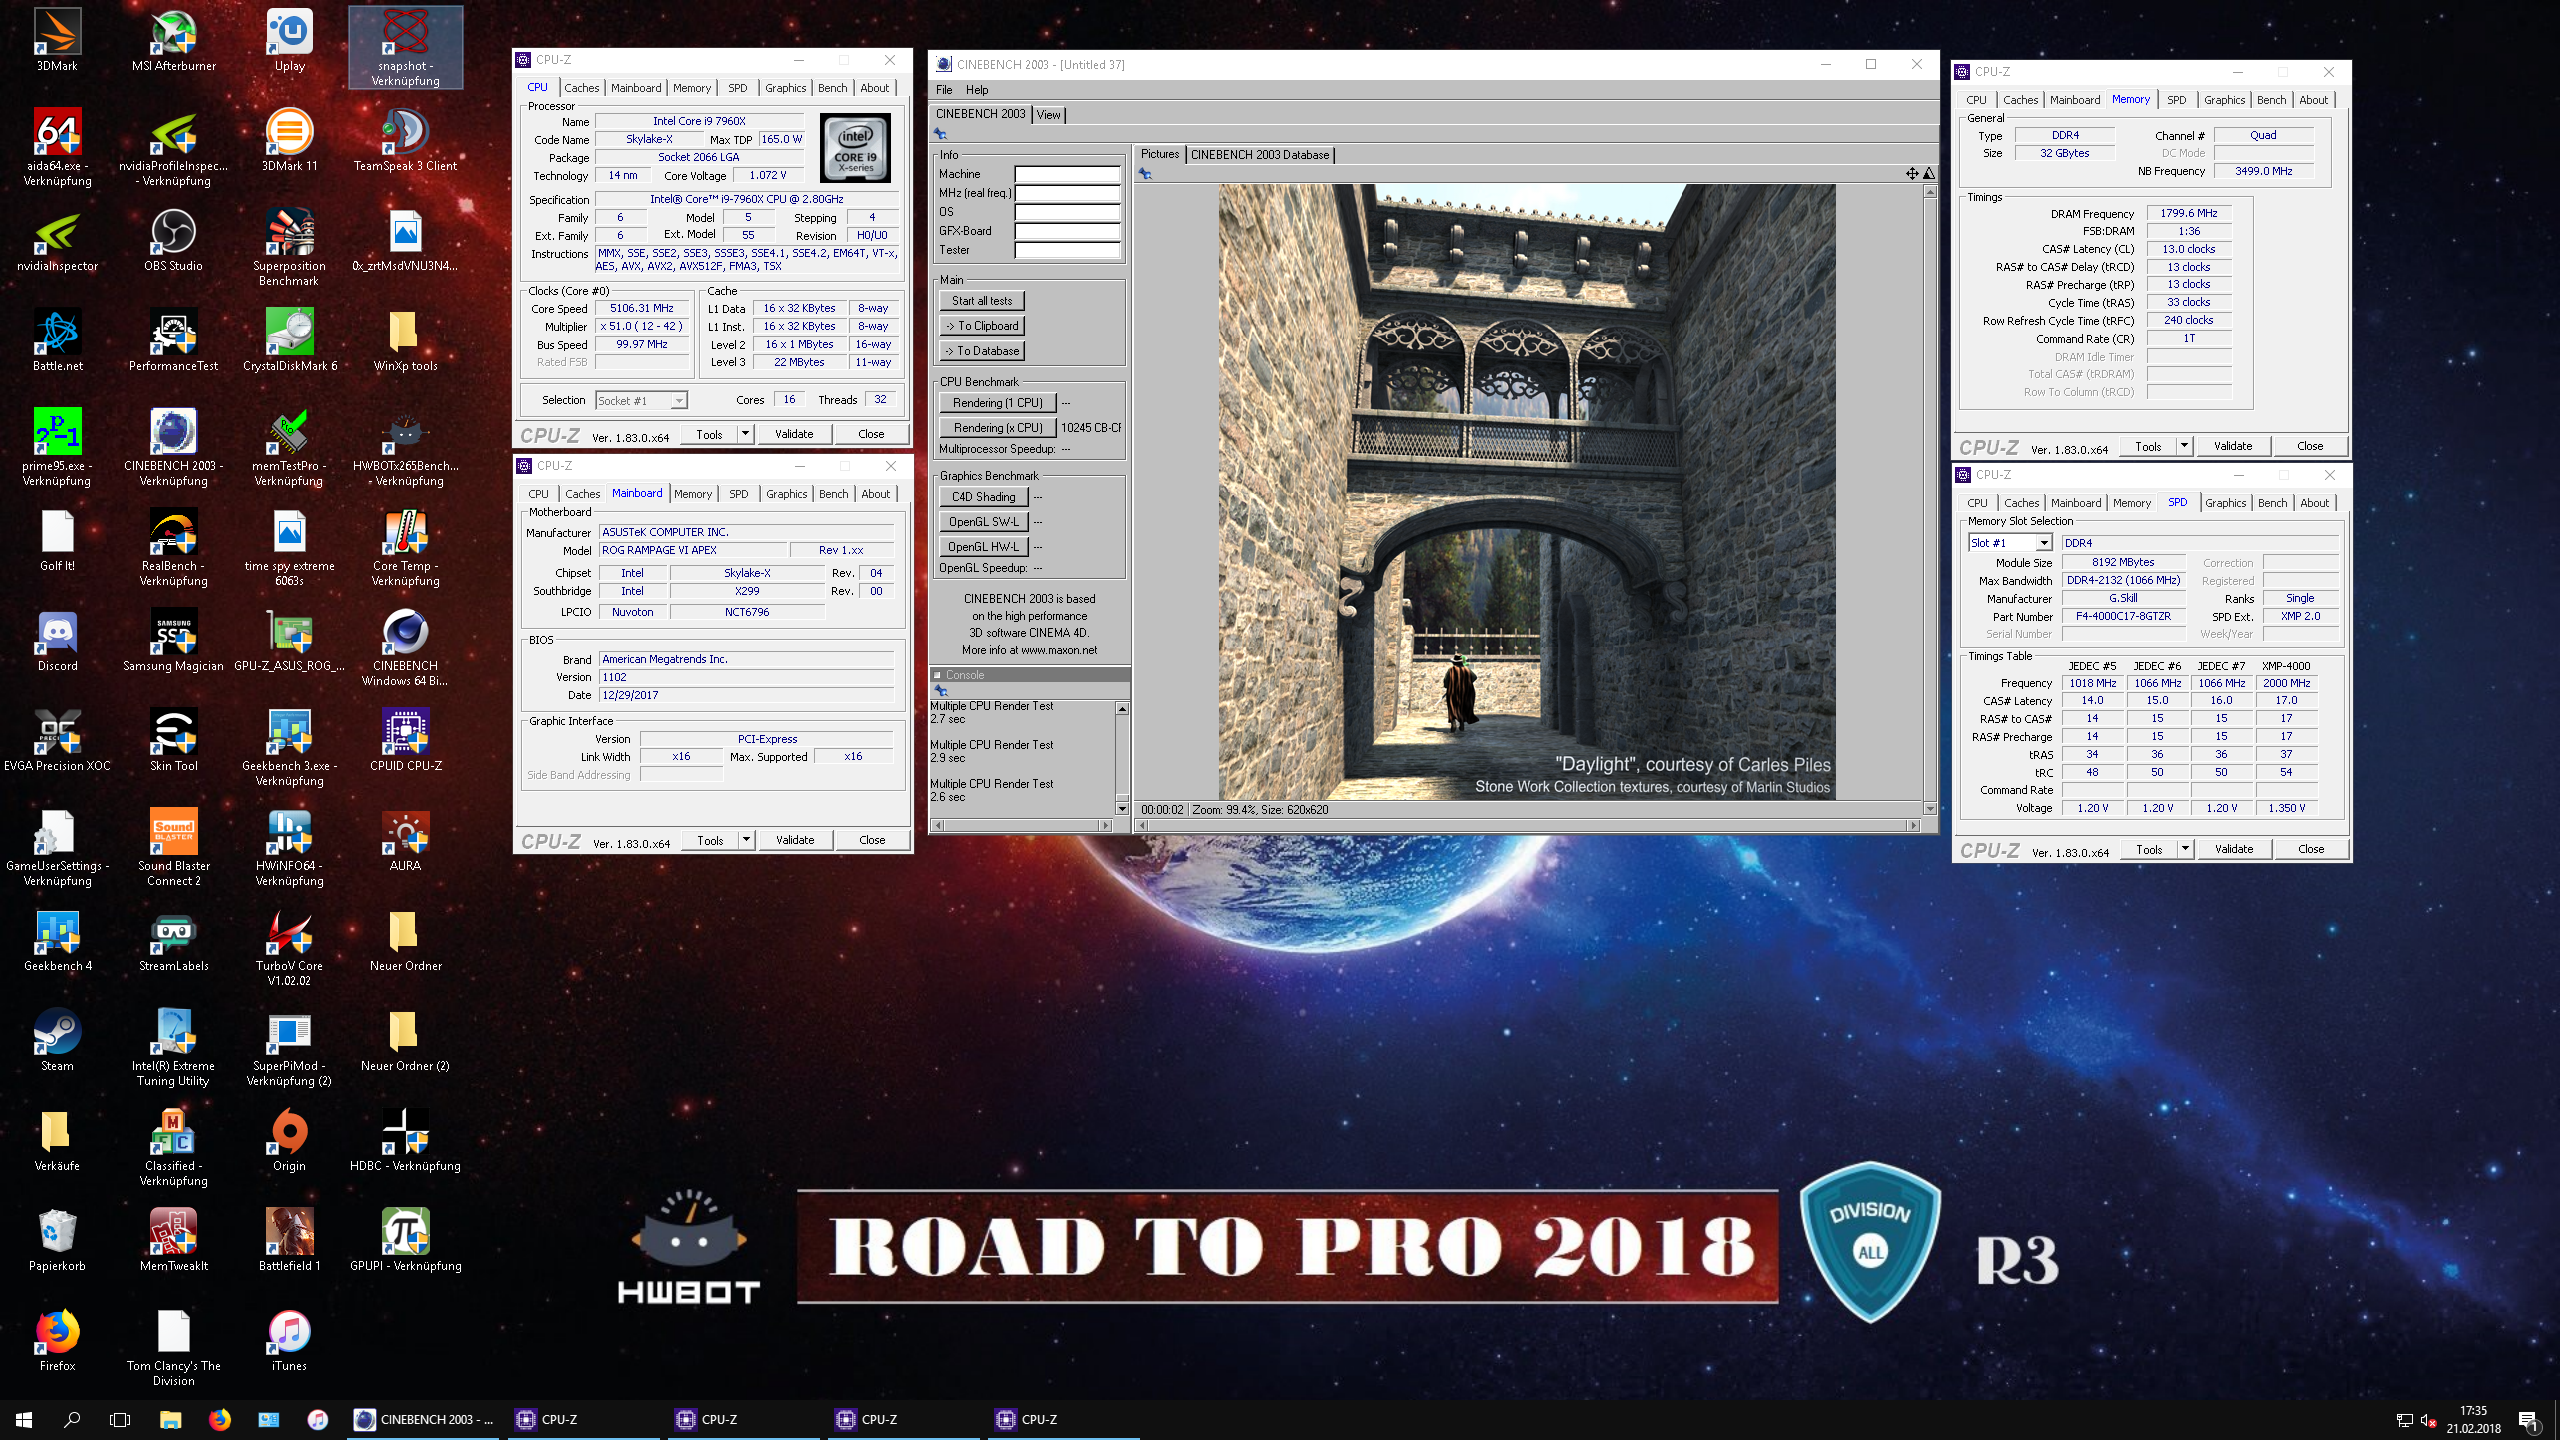Screen dimensions: 2560x1440
Task: Open the Cinebench Help menu
Action: (977, 90)
